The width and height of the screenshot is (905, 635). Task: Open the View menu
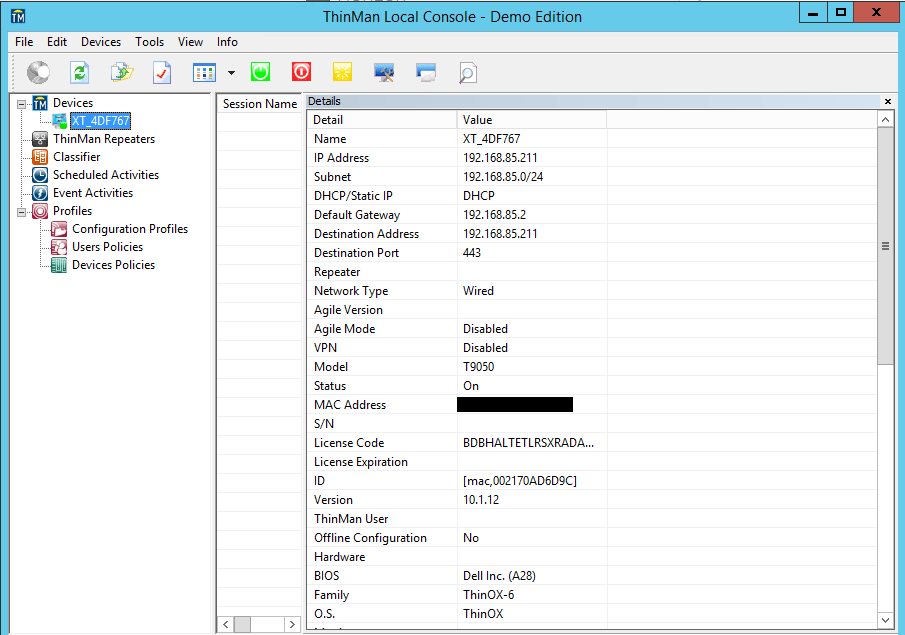pyautogui.click(x=190, y=42)
